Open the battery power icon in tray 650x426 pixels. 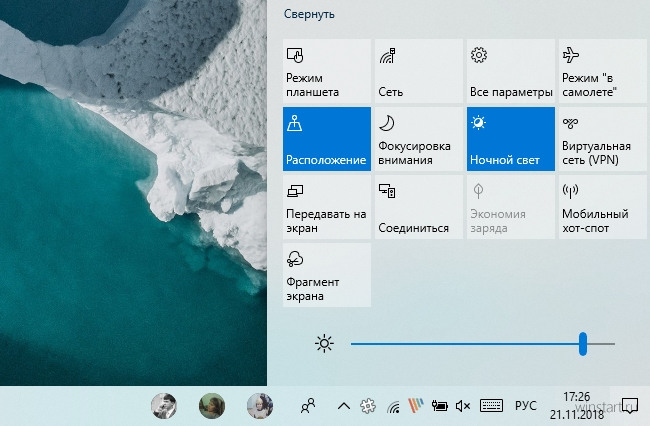pos(439,406)
